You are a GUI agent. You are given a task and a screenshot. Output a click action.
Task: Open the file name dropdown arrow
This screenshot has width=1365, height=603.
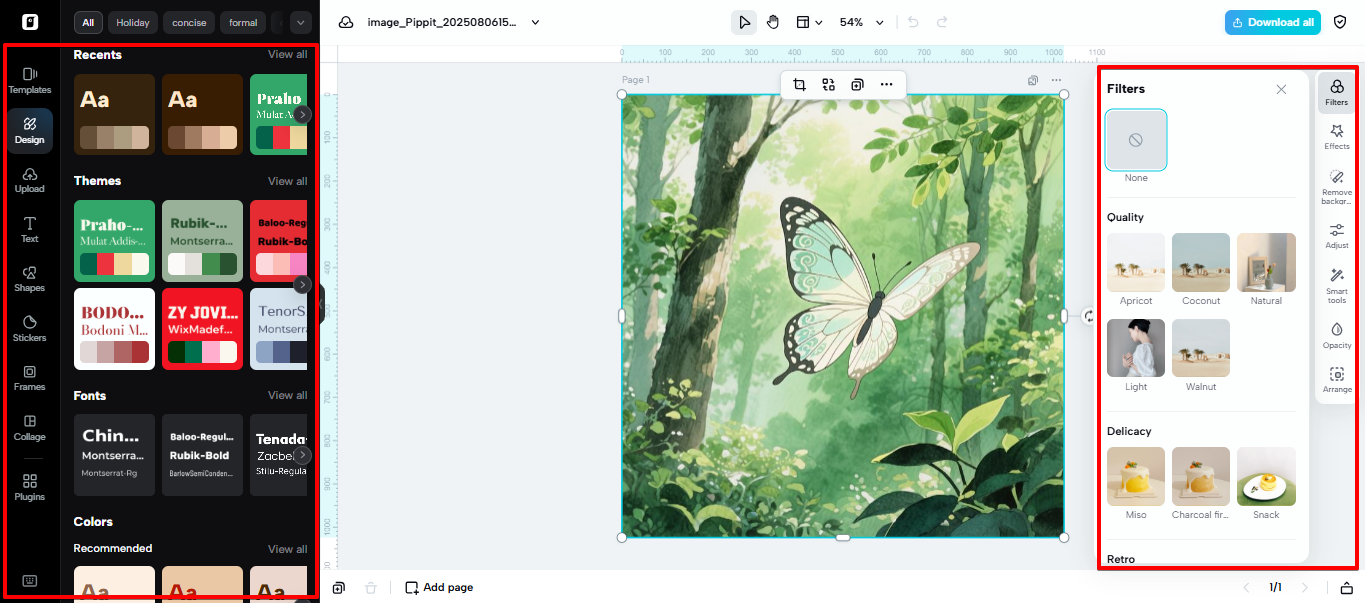coord(535,22)
